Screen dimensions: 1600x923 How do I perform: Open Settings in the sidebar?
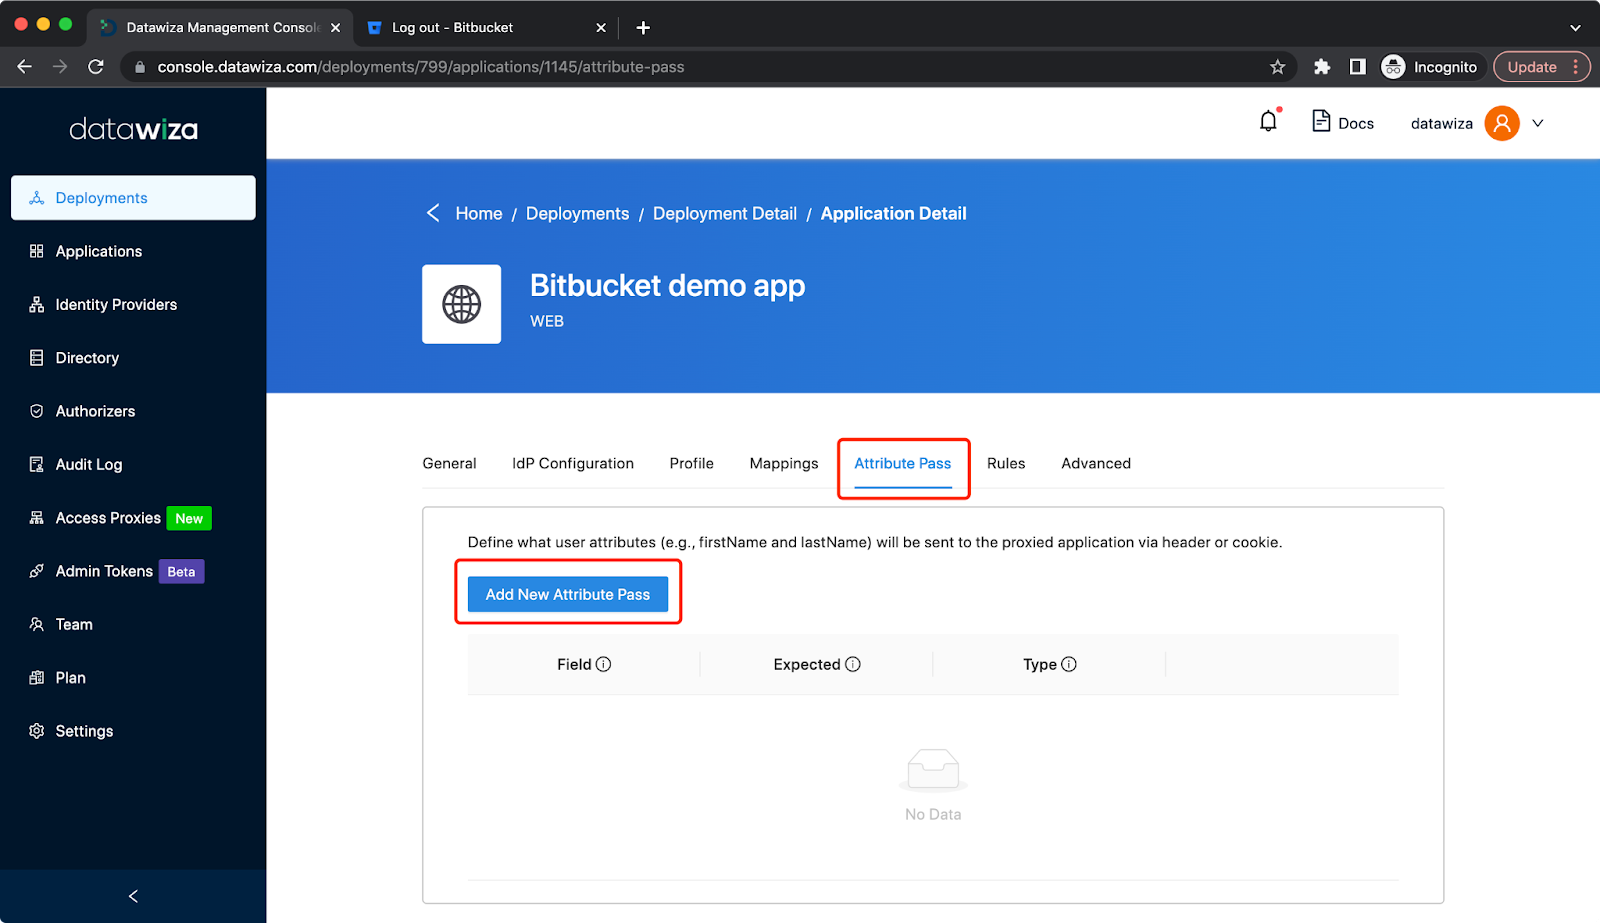click(x=133, y=731)
